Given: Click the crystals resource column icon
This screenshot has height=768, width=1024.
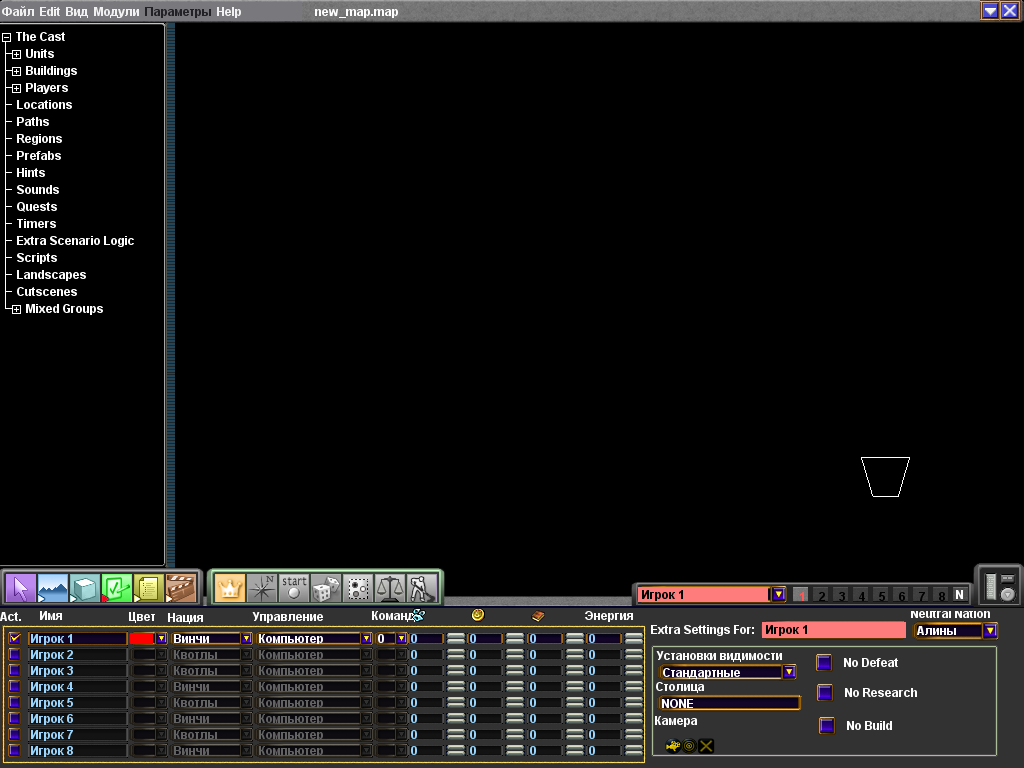Looking at the screenshot, I should click(419, 615).
